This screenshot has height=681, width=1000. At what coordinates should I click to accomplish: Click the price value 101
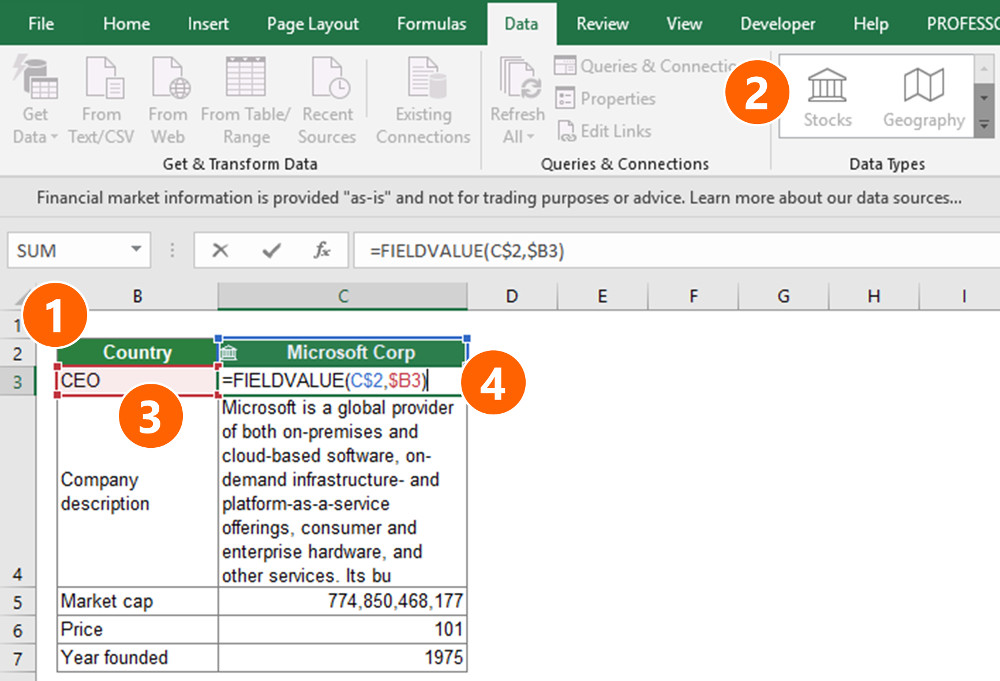pos(342,629)
